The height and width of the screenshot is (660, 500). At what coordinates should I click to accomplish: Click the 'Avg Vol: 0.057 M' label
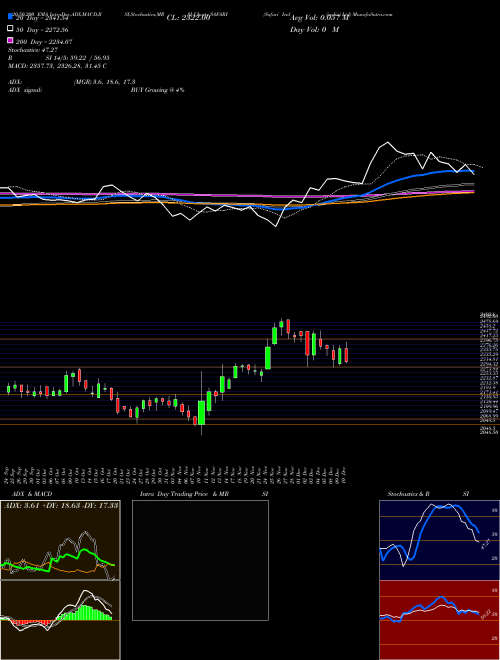coord(319,18)
